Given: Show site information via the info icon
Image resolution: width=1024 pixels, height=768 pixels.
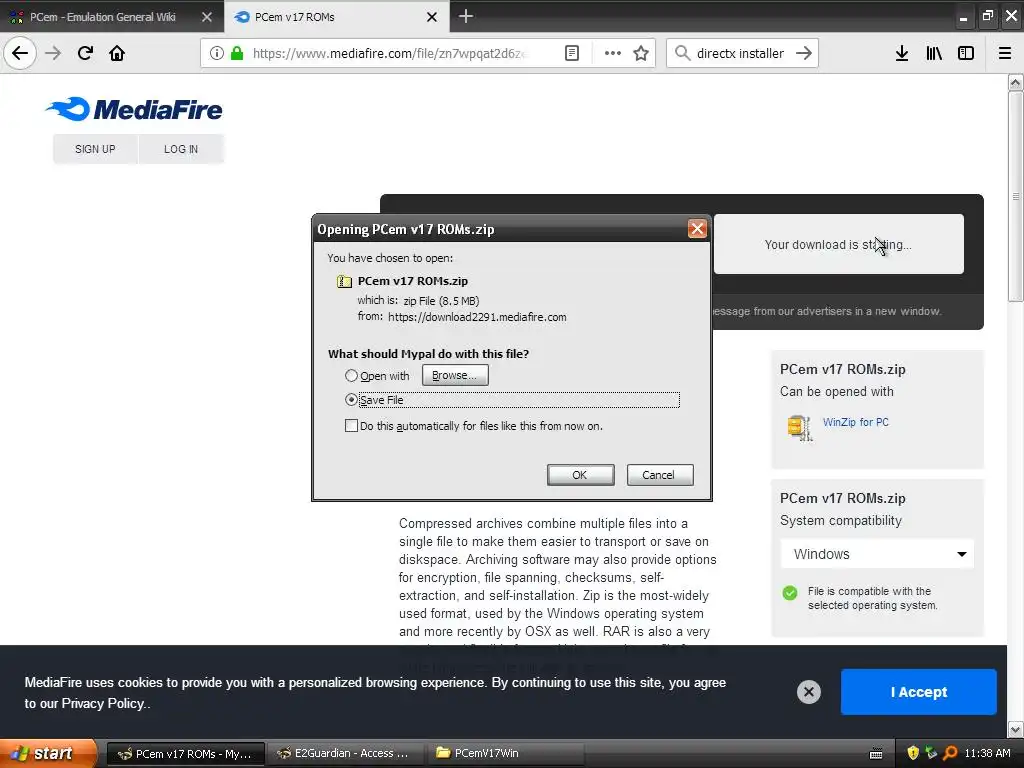Looking at the screenshot, I should 217,53.
